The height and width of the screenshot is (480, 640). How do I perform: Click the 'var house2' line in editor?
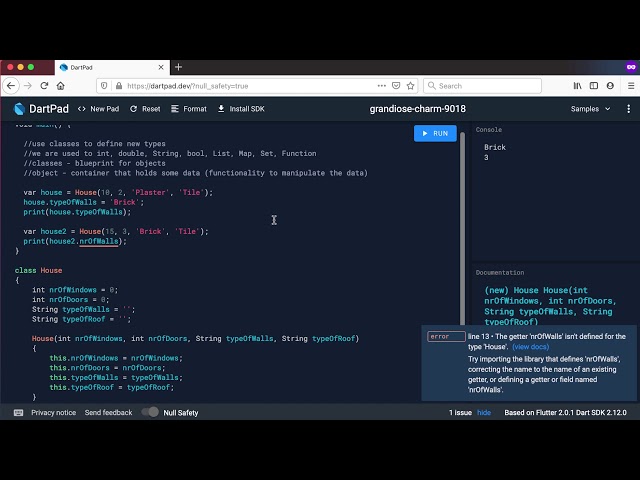[116, 231]
